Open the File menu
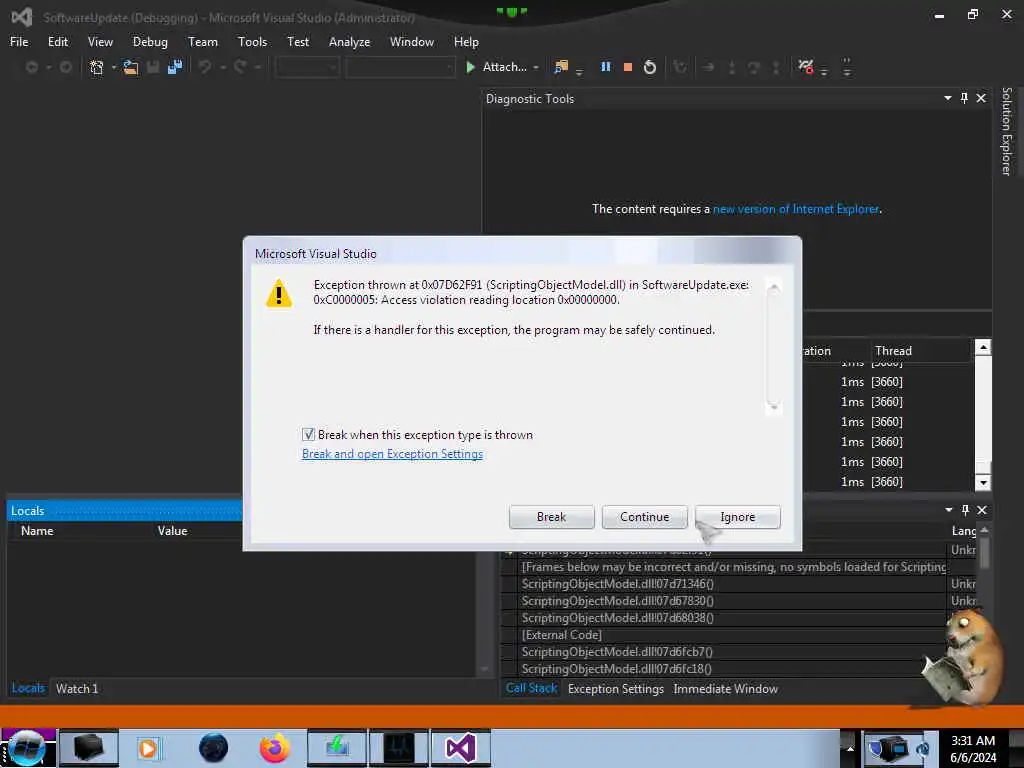Screen dimensions: 1024x768 click(x=19, y=42)
